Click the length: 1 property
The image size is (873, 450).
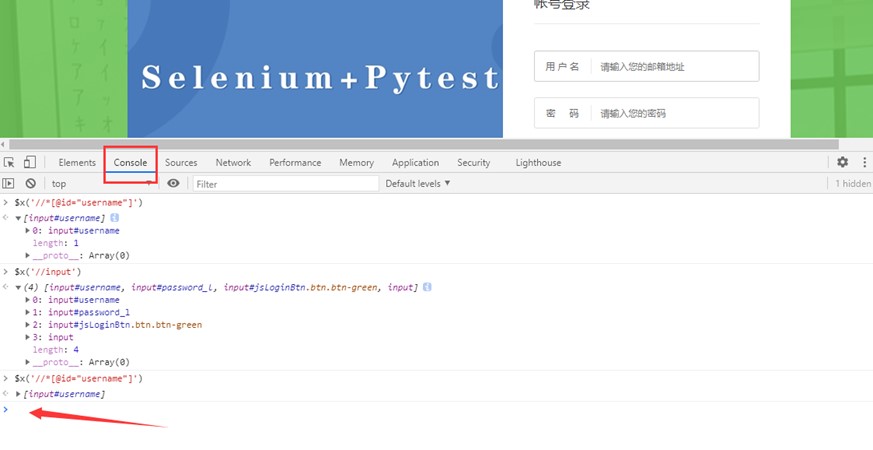(55, 243)
